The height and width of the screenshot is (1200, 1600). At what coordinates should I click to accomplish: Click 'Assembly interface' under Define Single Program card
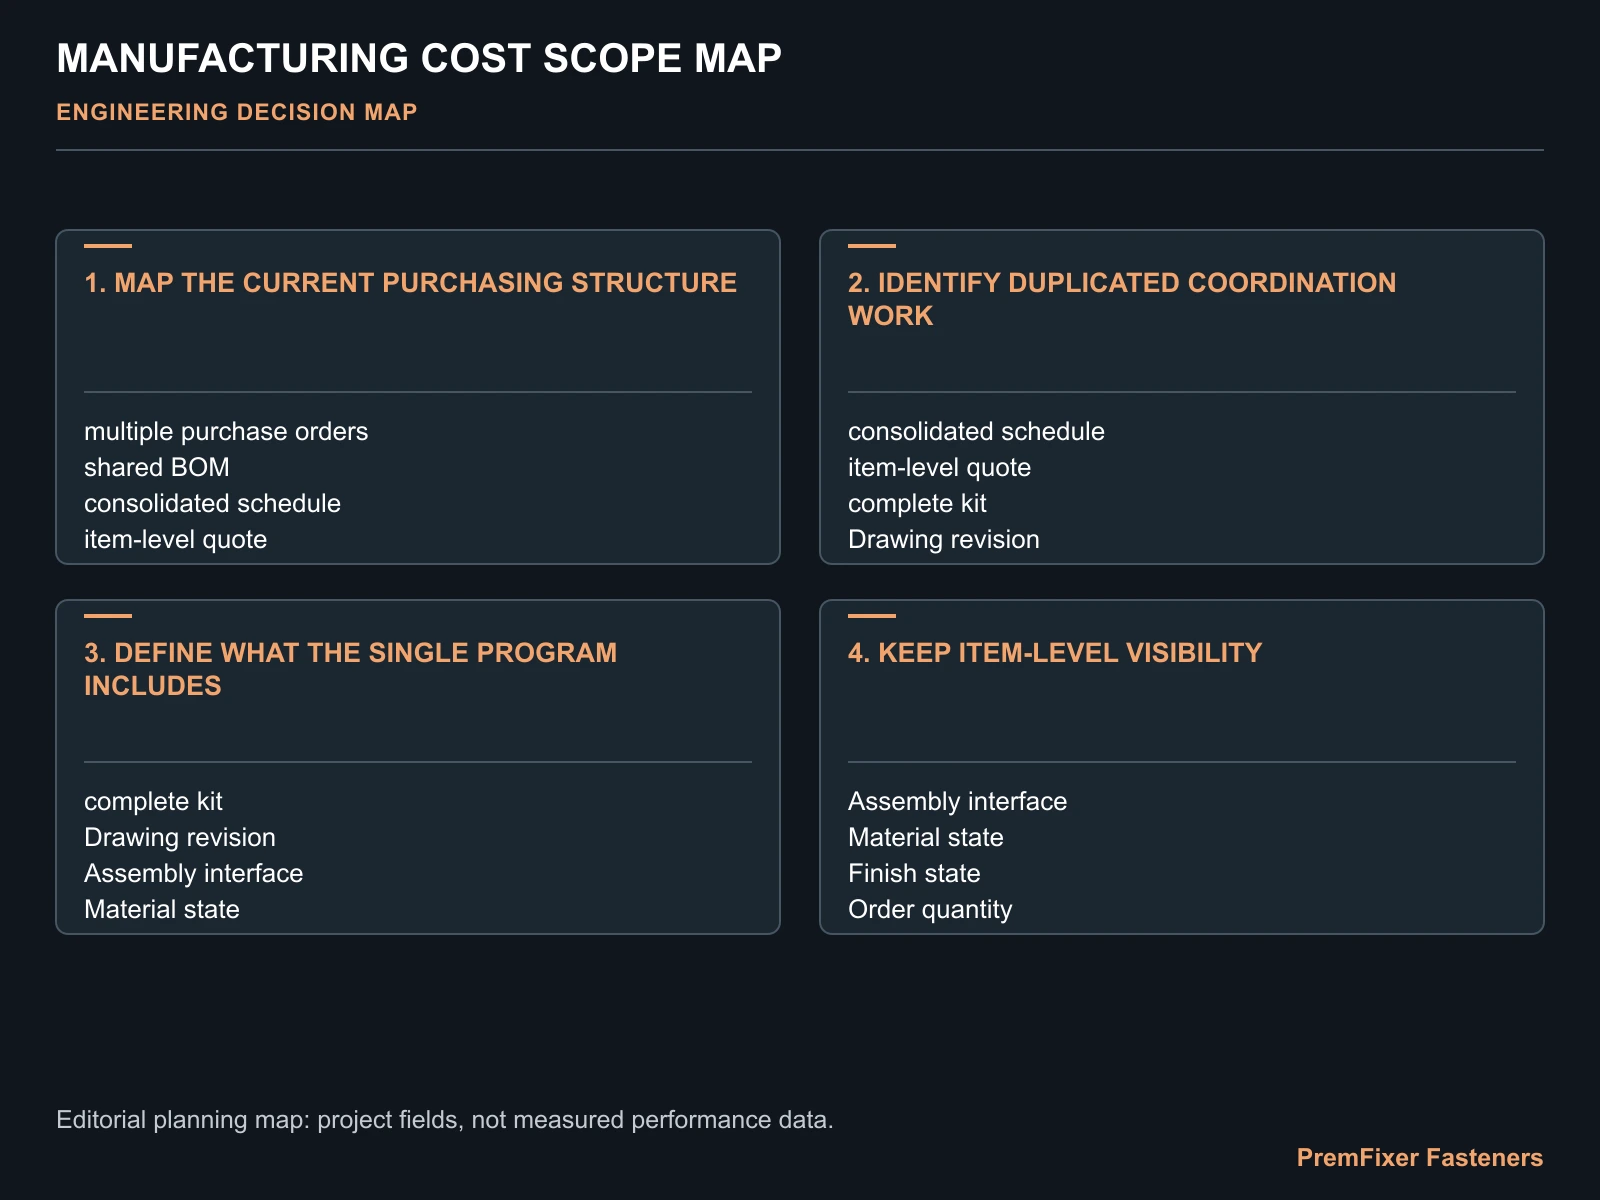(194, 874)
